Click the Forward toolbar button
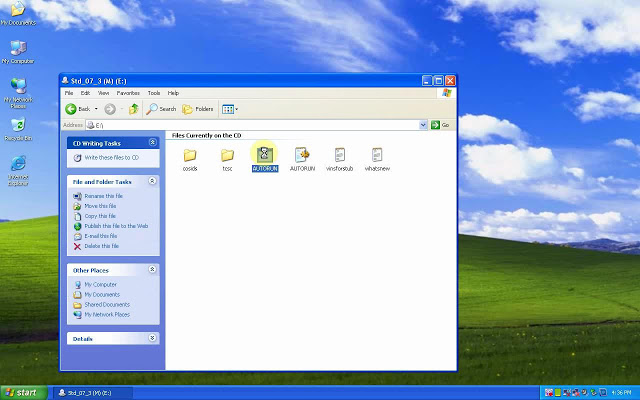 pyautogui.click(x=110, y=109)
